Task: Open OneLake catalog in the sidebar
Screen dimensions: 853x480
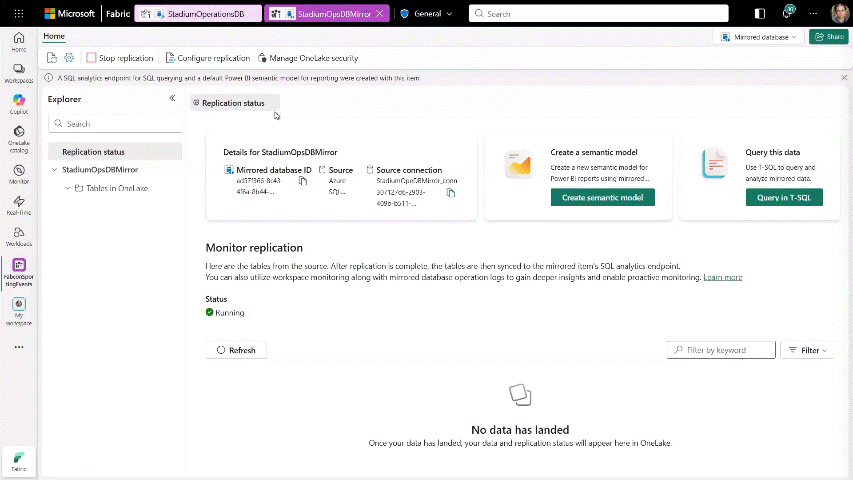Action: pos(18,139)
